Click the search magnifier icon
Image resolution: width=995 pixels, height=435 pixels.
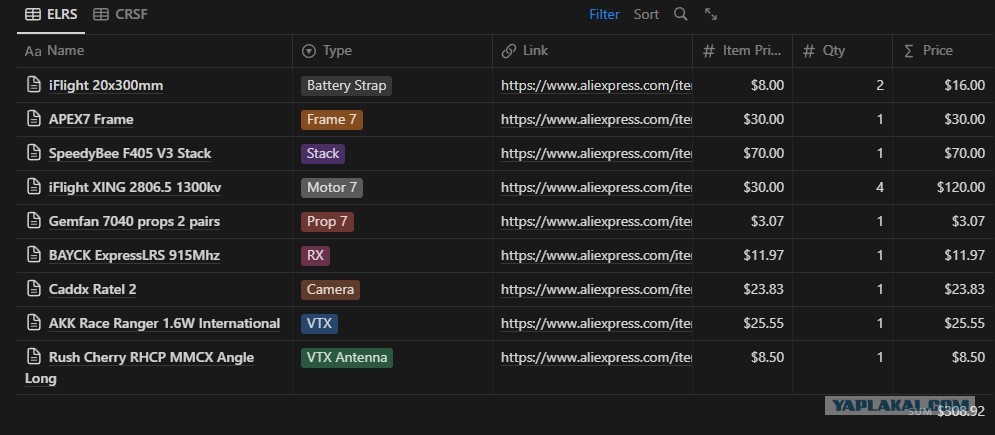680,14
